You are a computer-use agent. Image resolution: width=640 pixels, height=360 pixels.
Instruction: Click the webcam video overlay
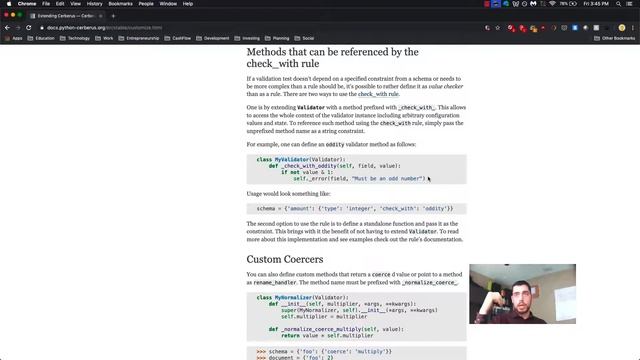(x=522, y=294)
